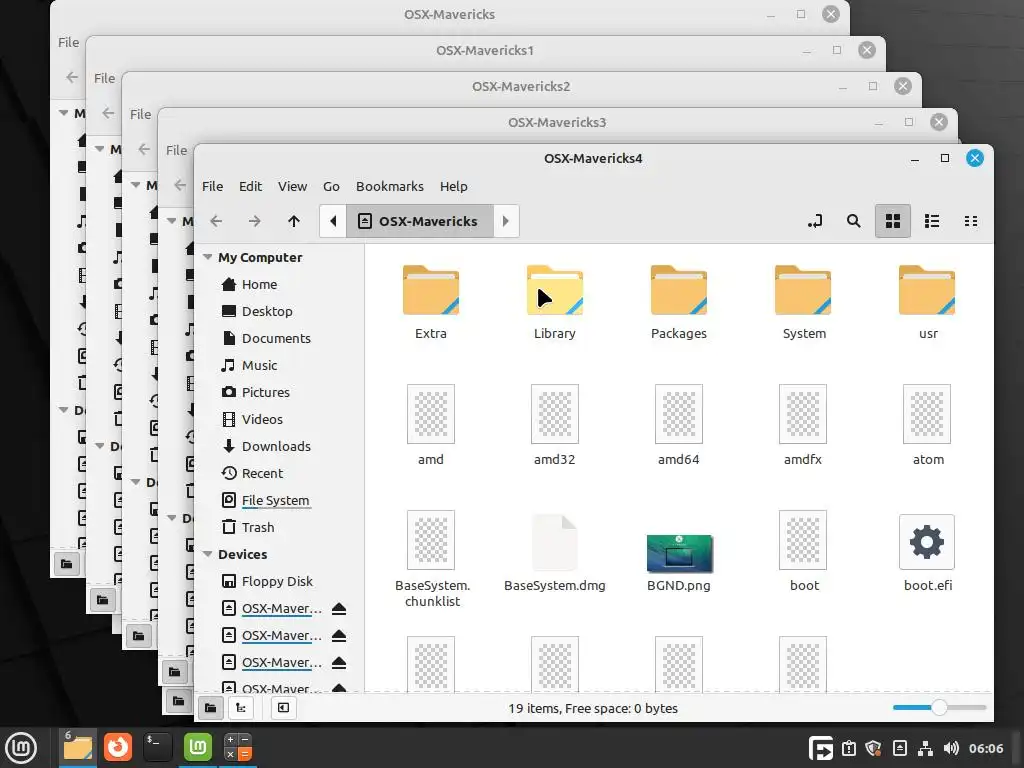
Task: Switch to icon view
Action: pos(893,221)
